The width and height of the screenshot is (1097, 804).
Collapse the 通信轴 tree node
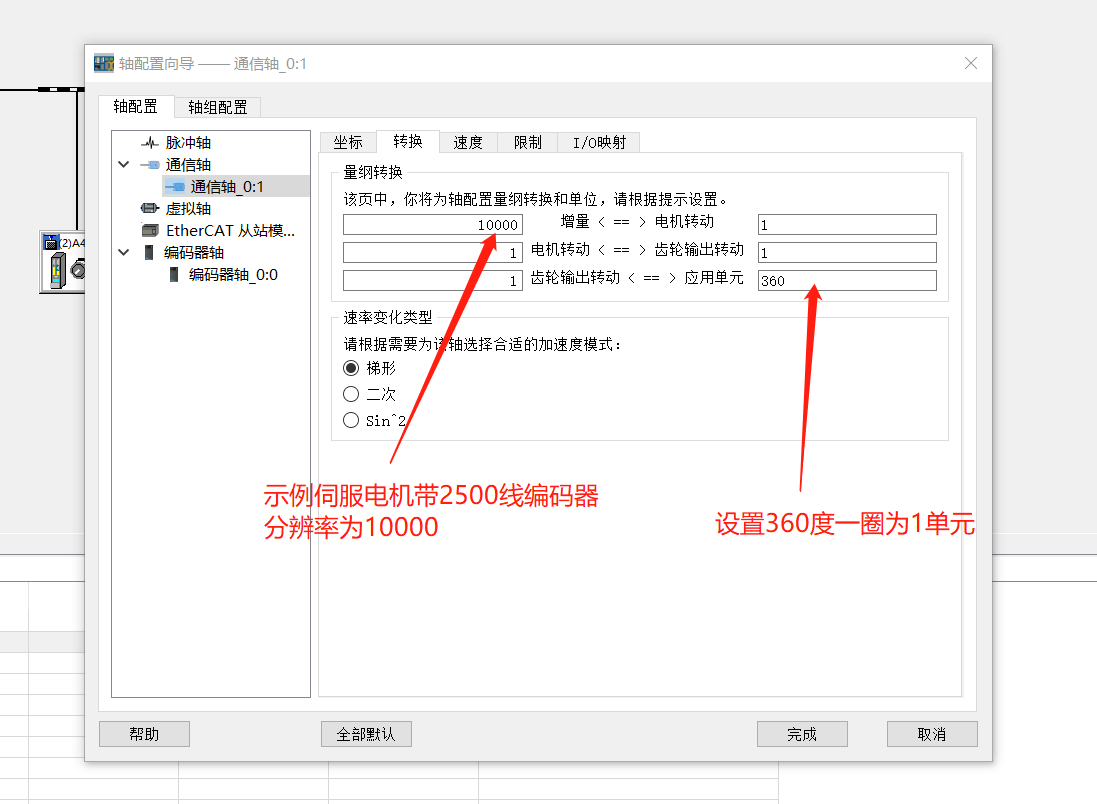coord(124,164)
